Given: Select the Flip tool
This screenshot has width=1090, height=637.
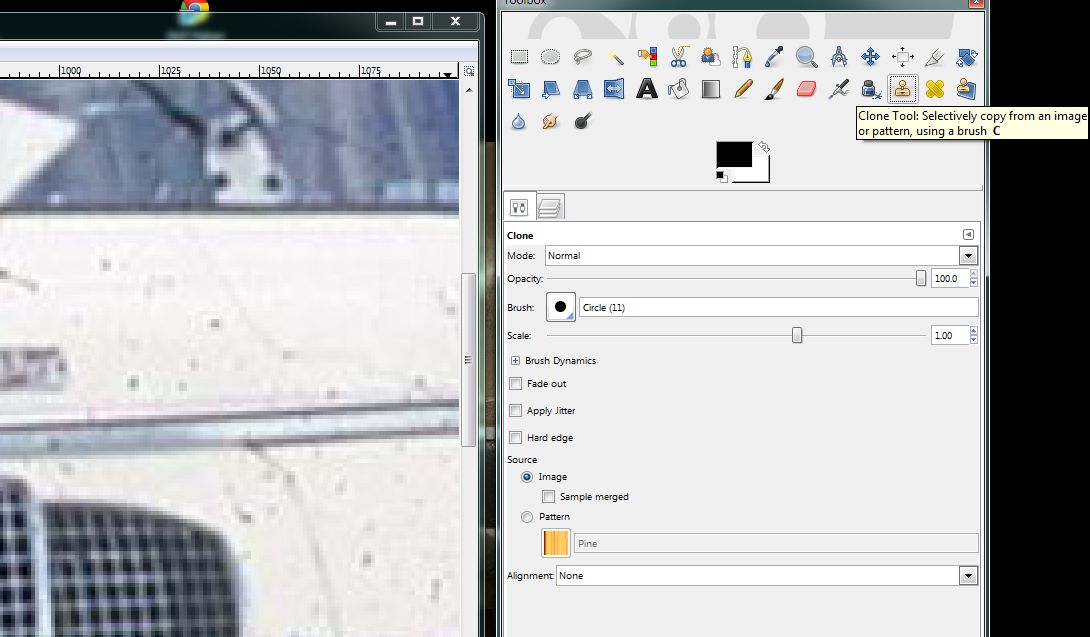Looking at the screenshot, I should (x=615, y=89).
